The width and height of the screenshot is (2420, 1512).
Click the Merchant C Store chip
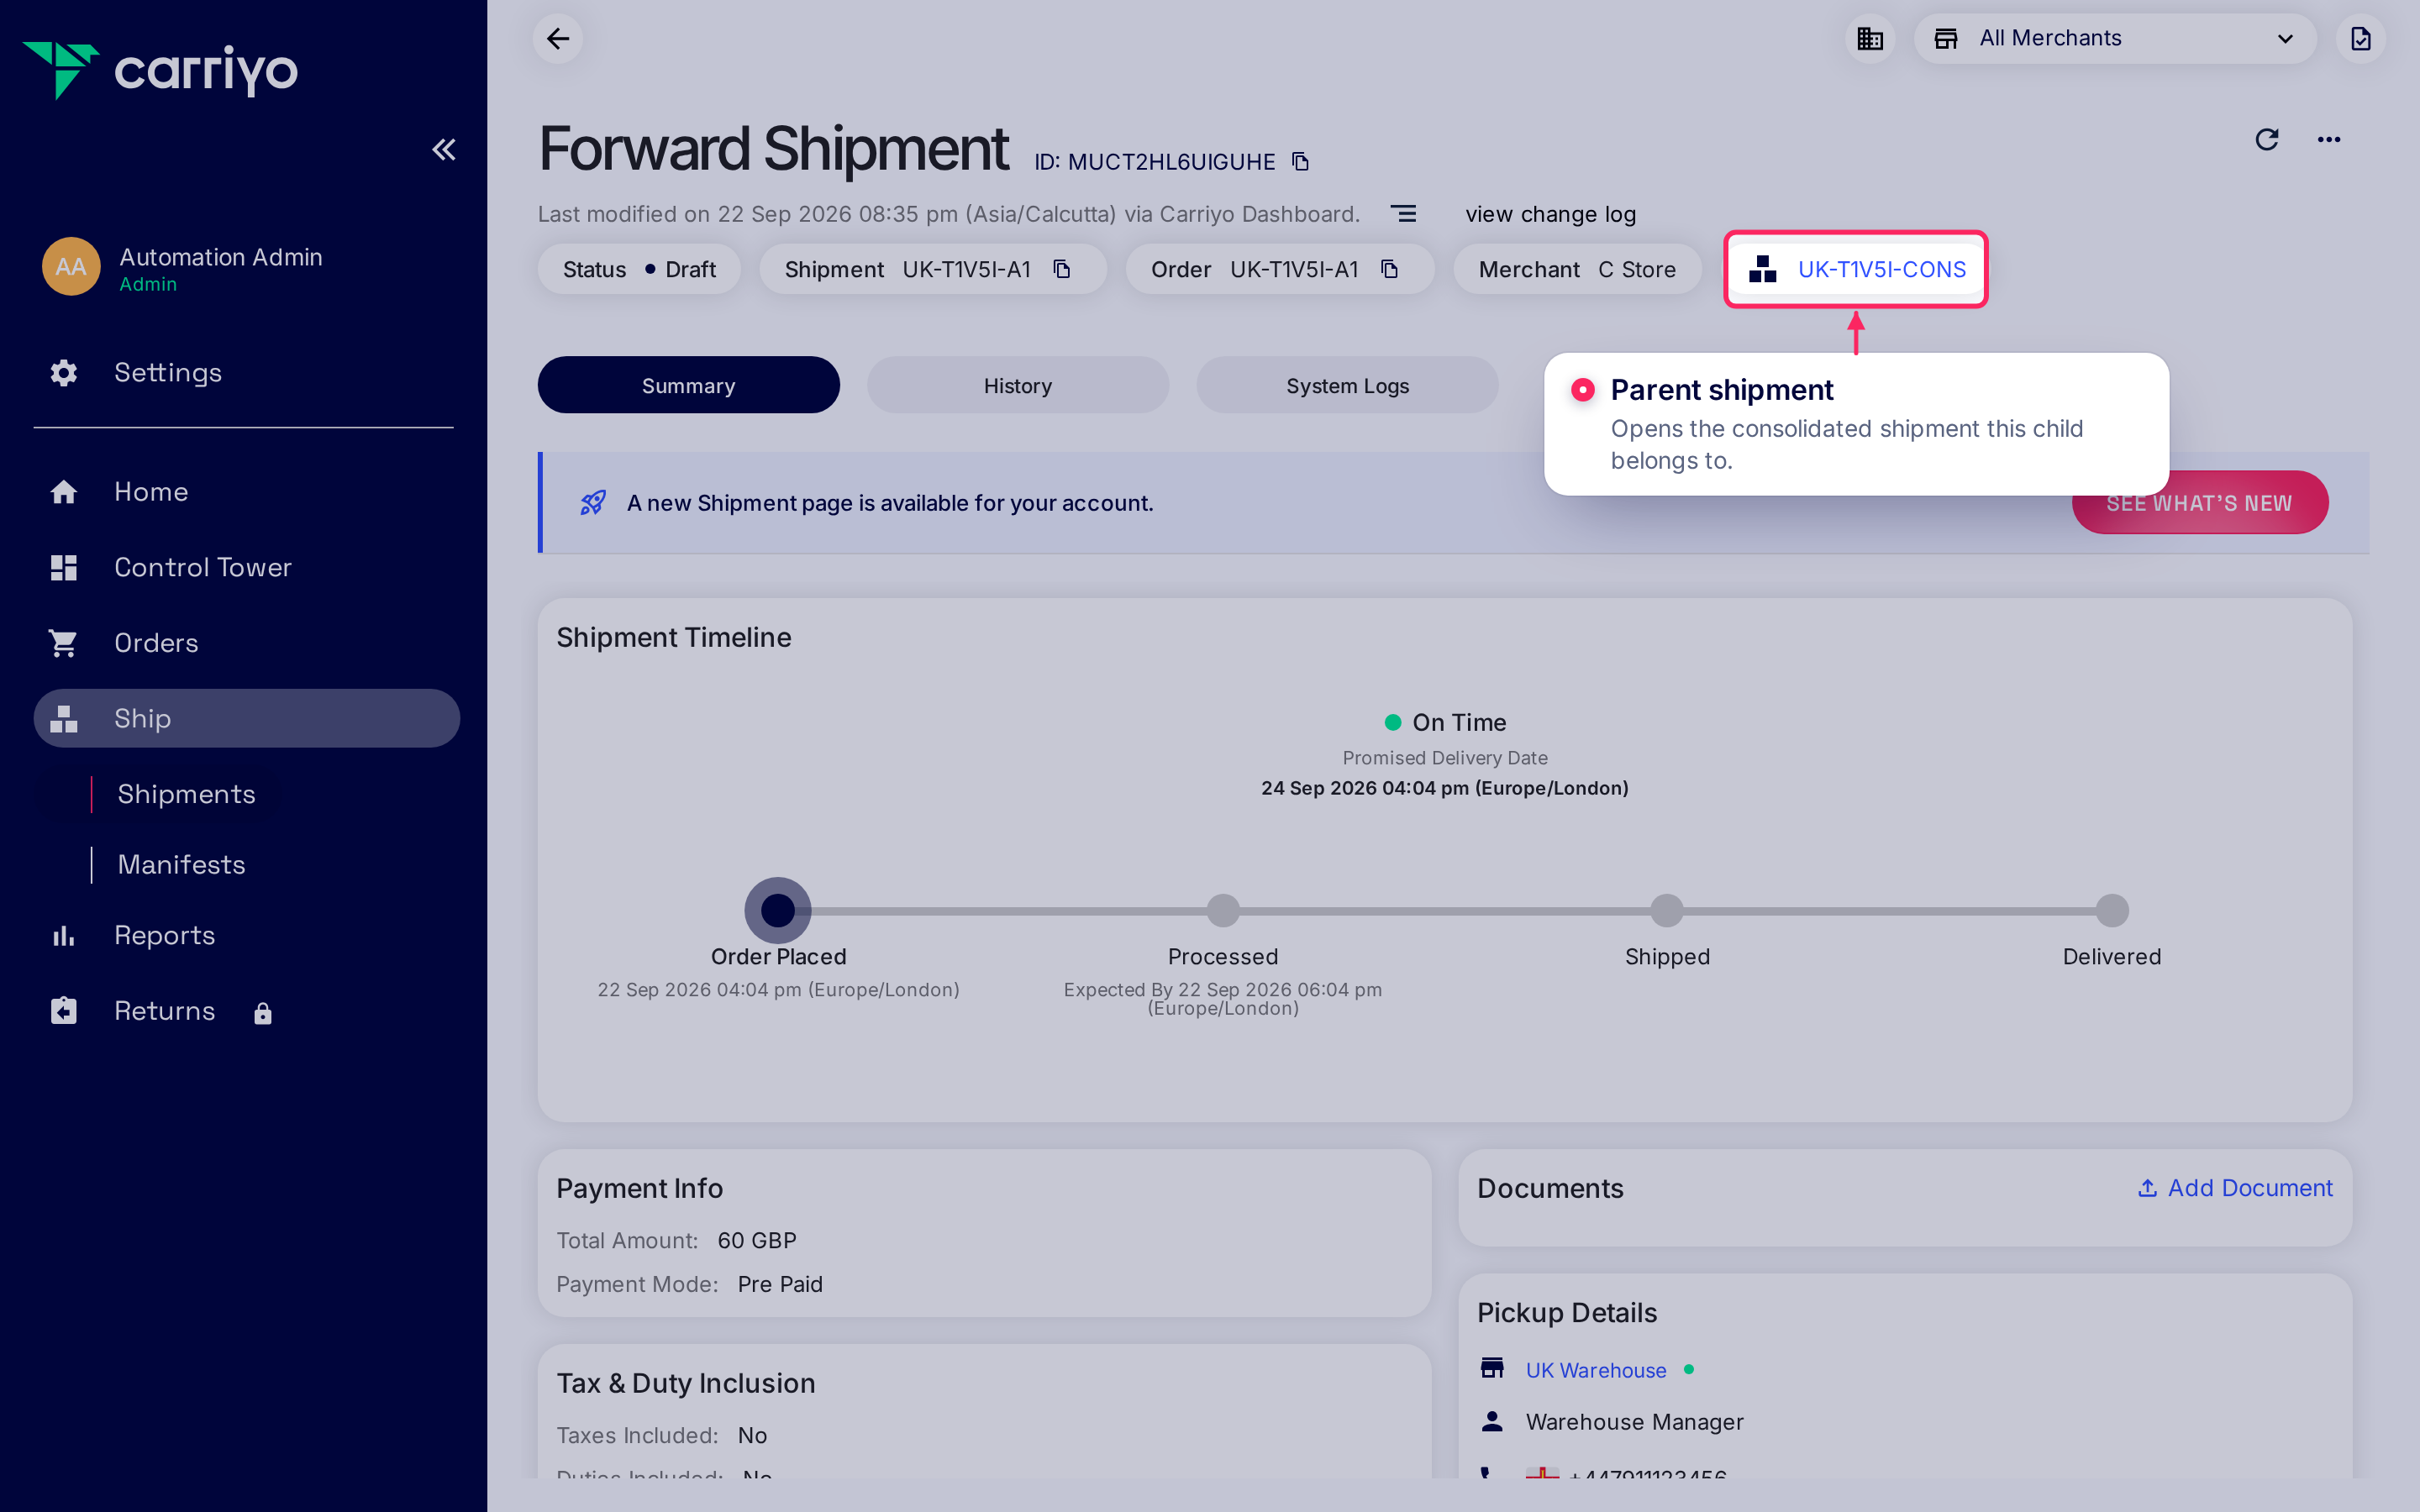1577,269
